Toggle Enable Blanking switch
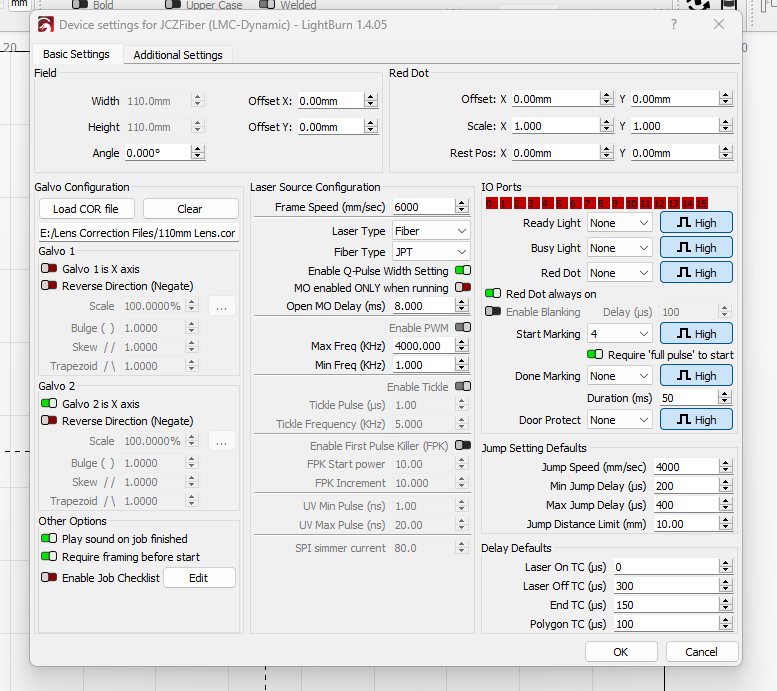The height and width of the screenshot is (691, 777). [493, 311]
